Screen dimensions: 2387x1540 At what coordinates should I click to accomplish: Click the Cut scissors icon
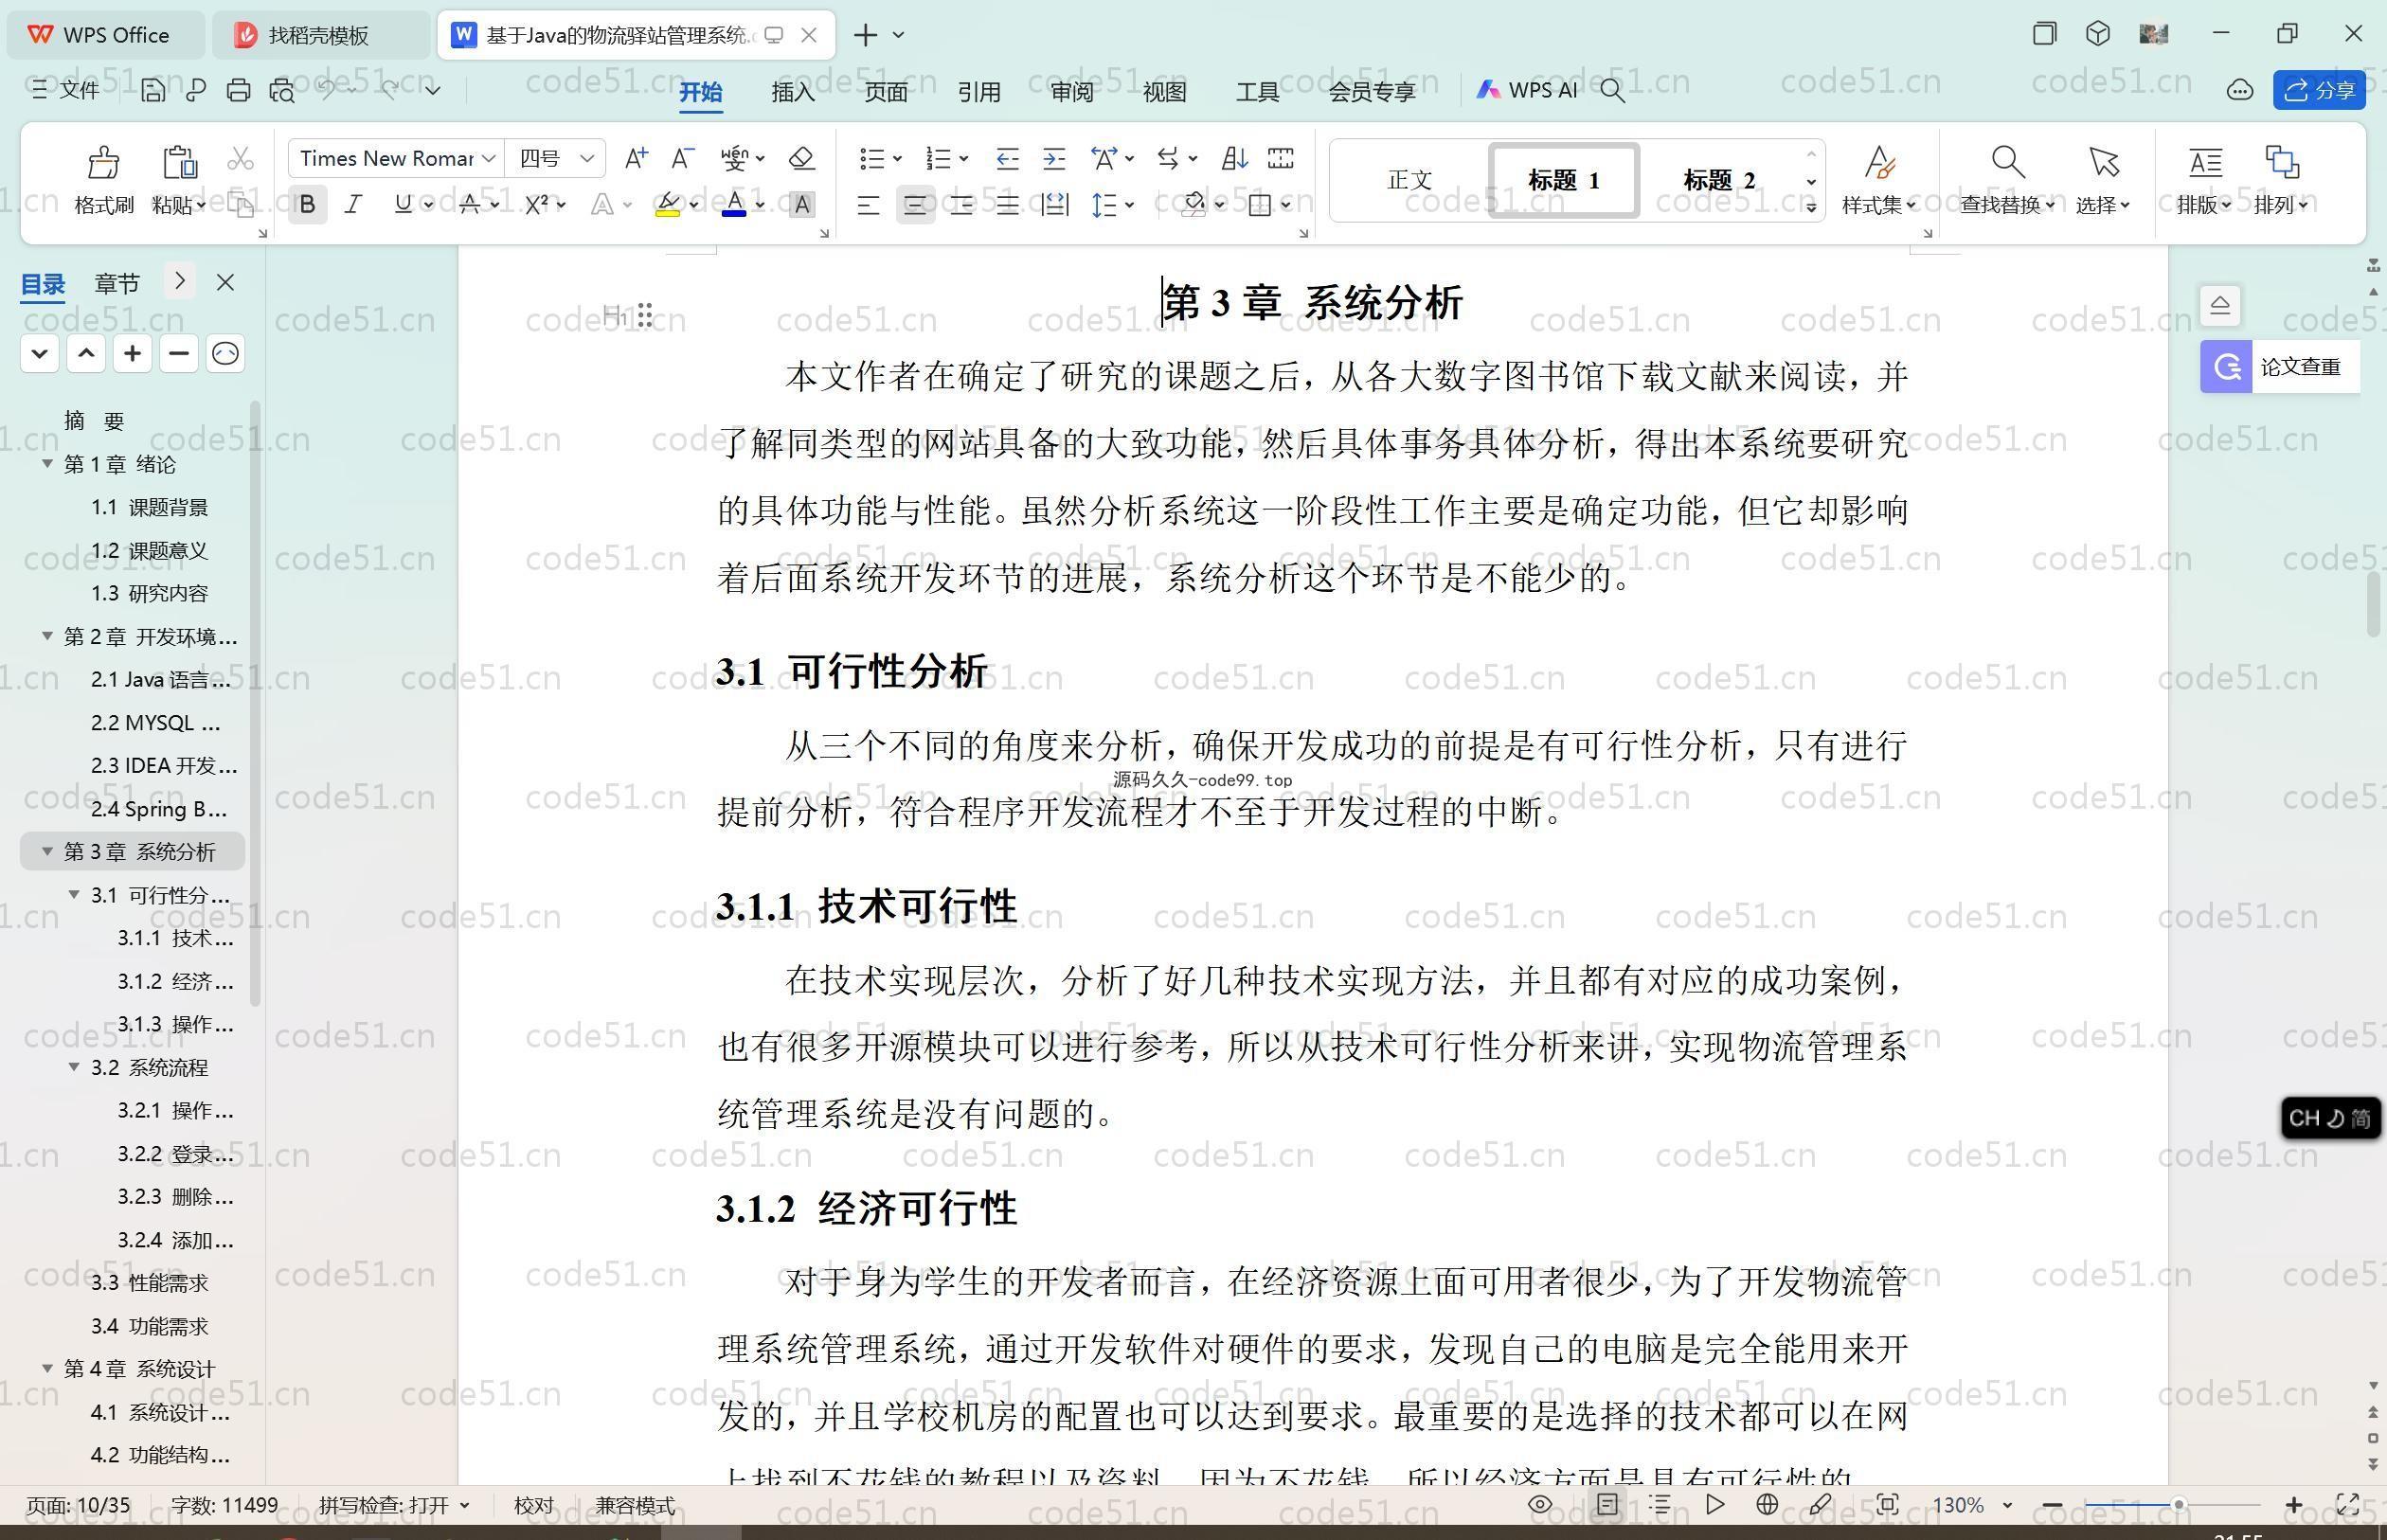[240, 159]
